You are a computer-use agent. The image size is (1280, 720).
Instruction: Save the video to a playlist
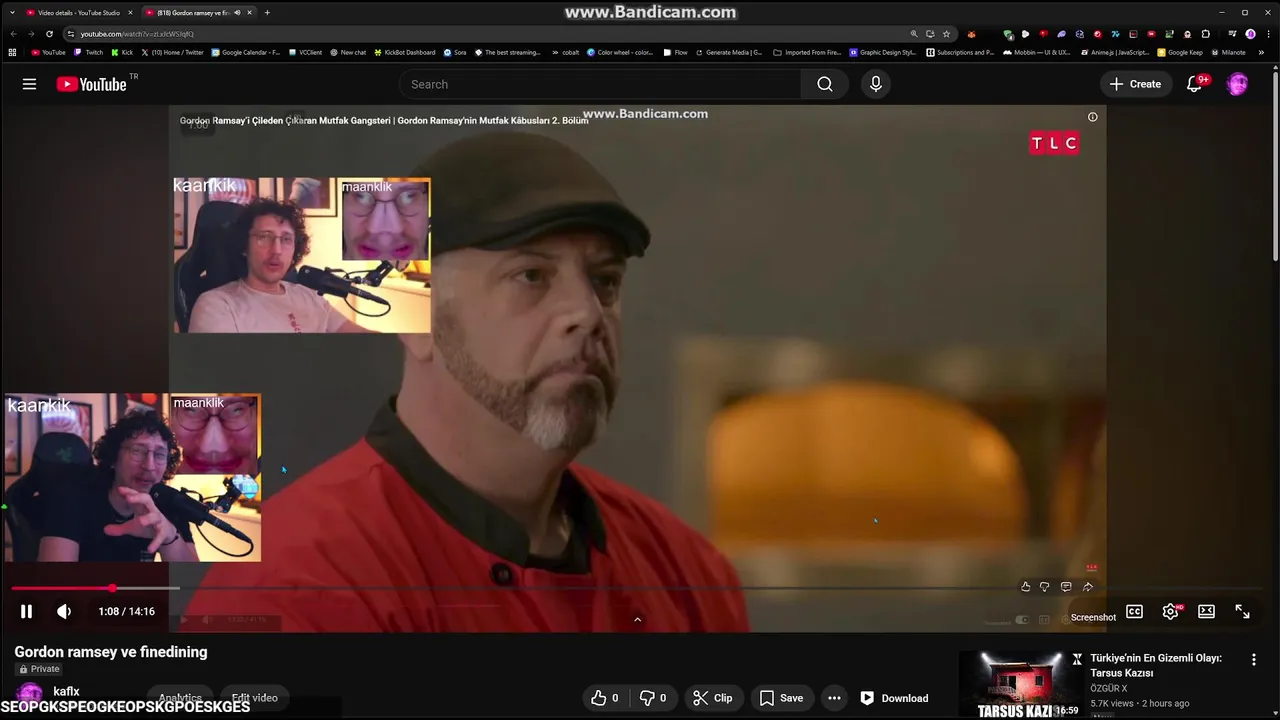(781, 698)
